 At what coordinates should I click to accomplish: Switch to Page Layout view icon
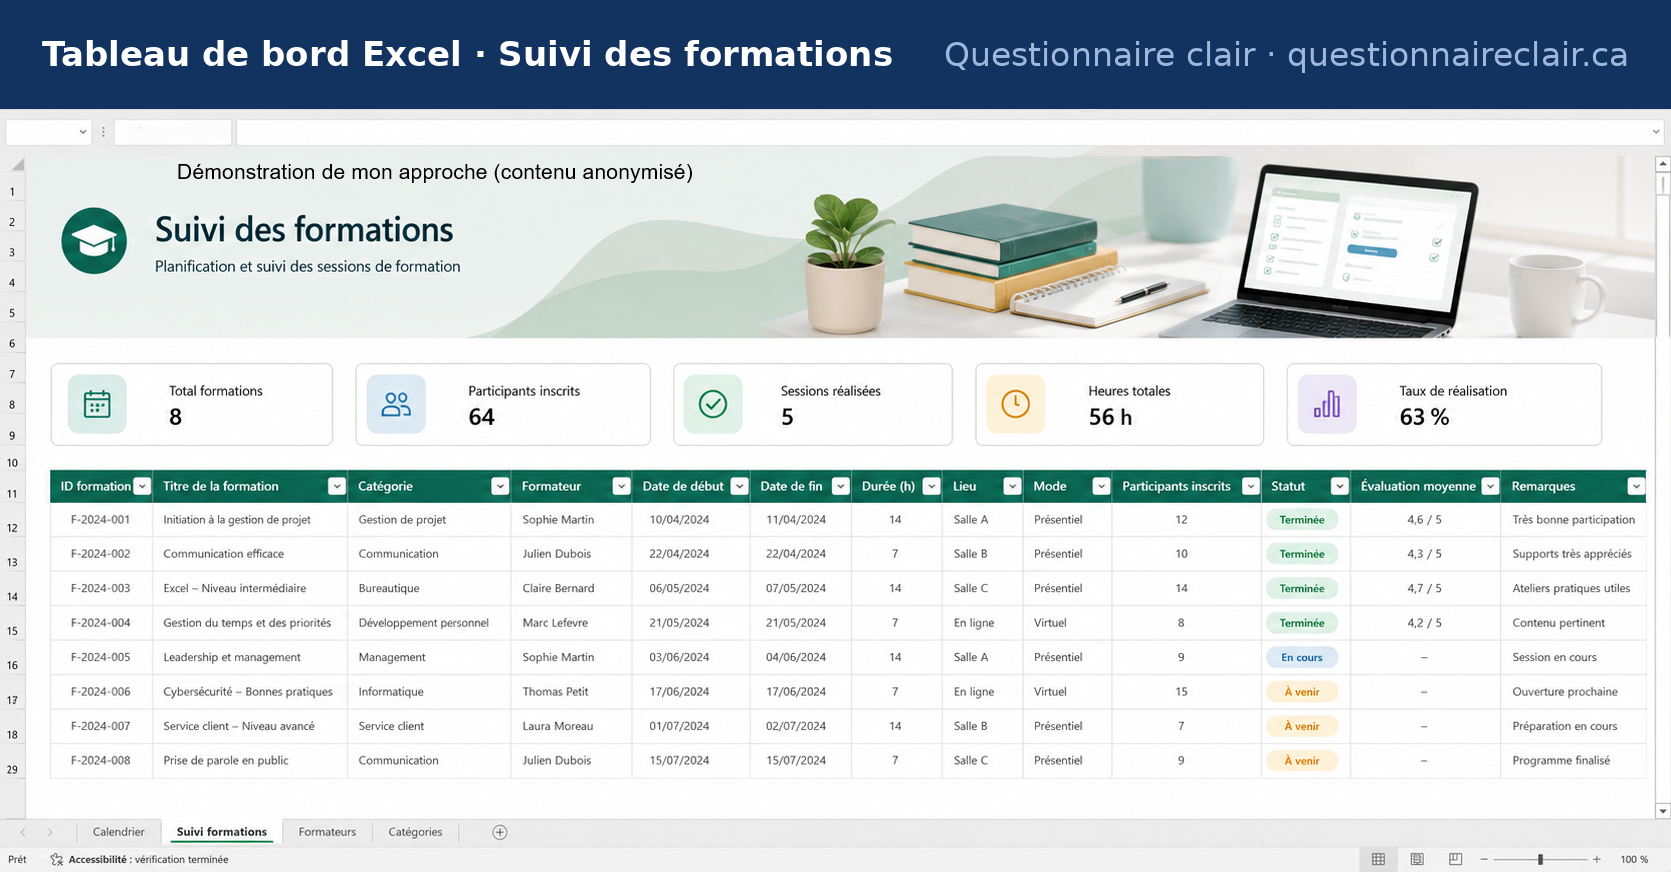[1417, 859]
